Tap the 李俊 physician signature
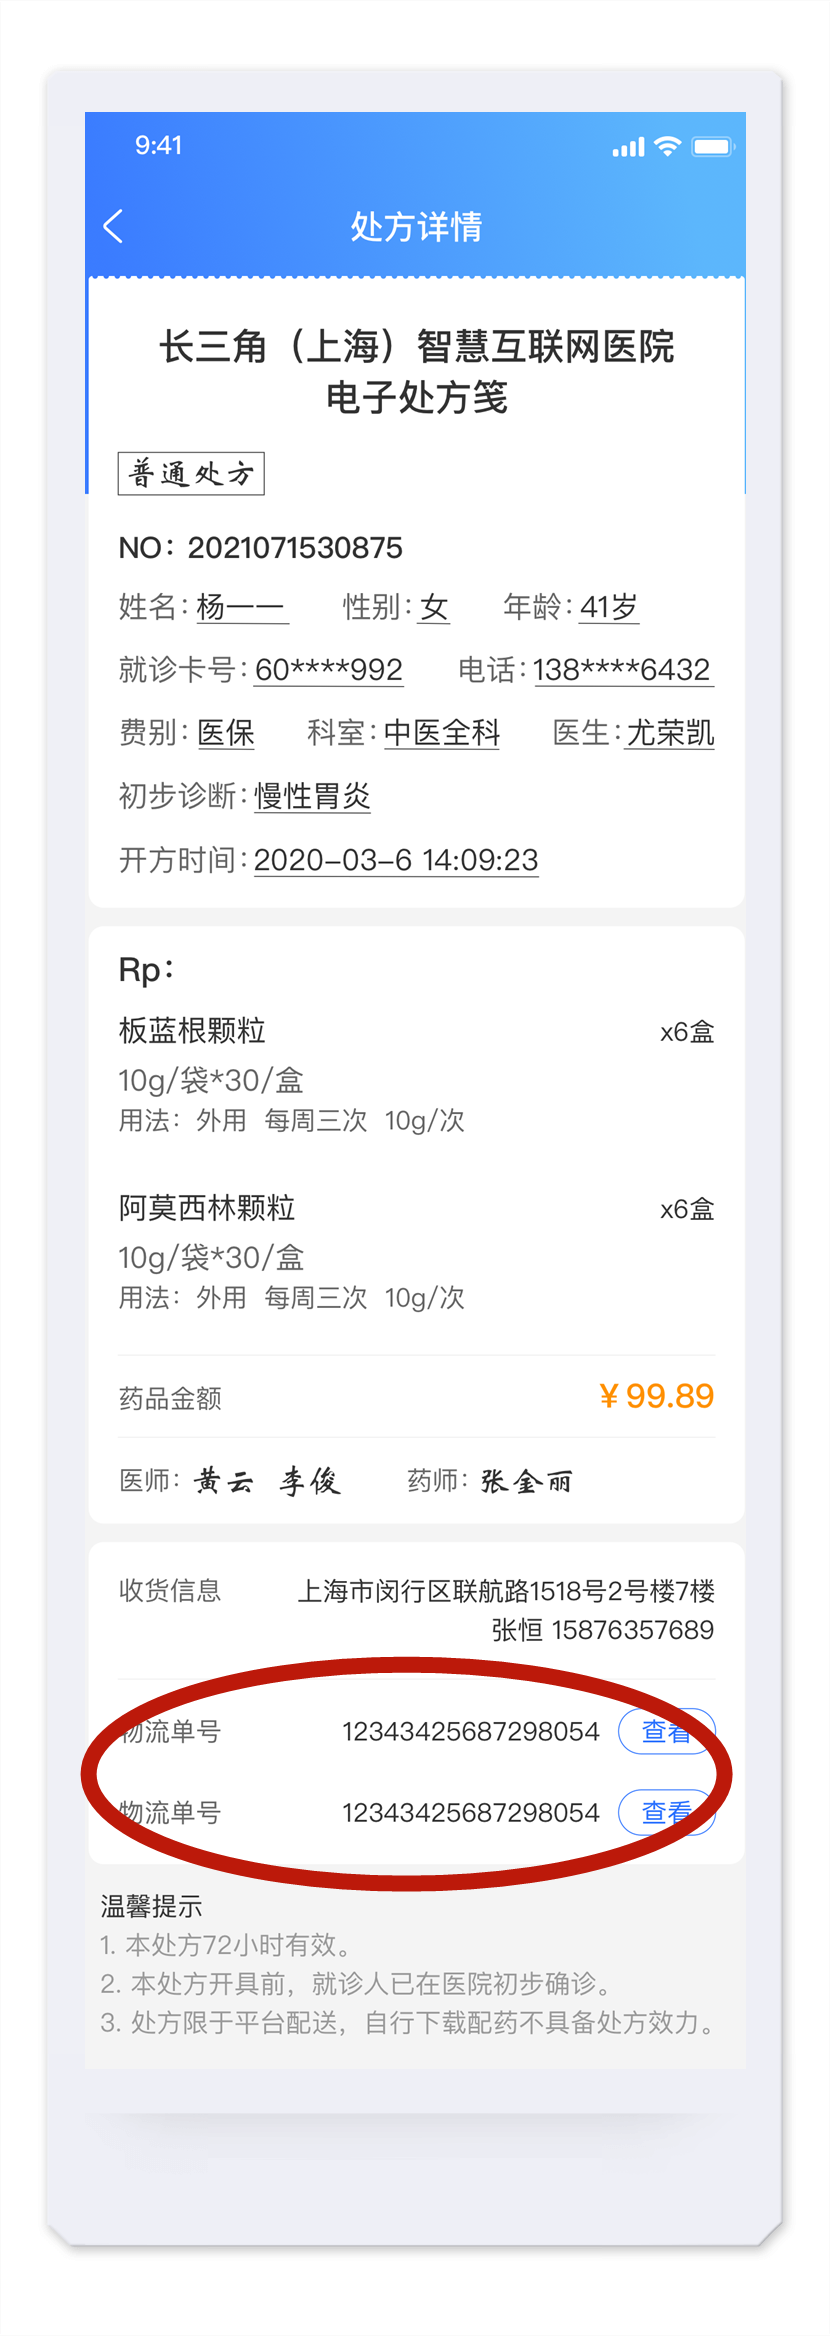830x2336 pixels. [310, 1481]
